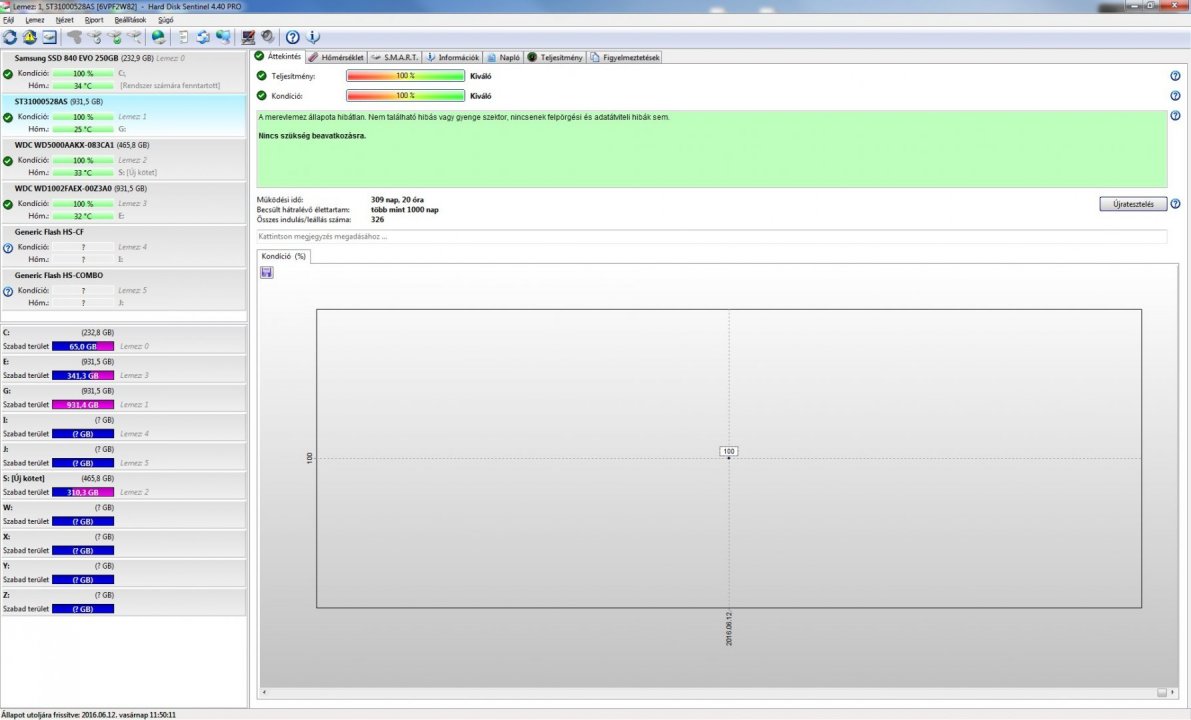Click the Z: volume row
The image size is (1191, 720).
[124, 602]
